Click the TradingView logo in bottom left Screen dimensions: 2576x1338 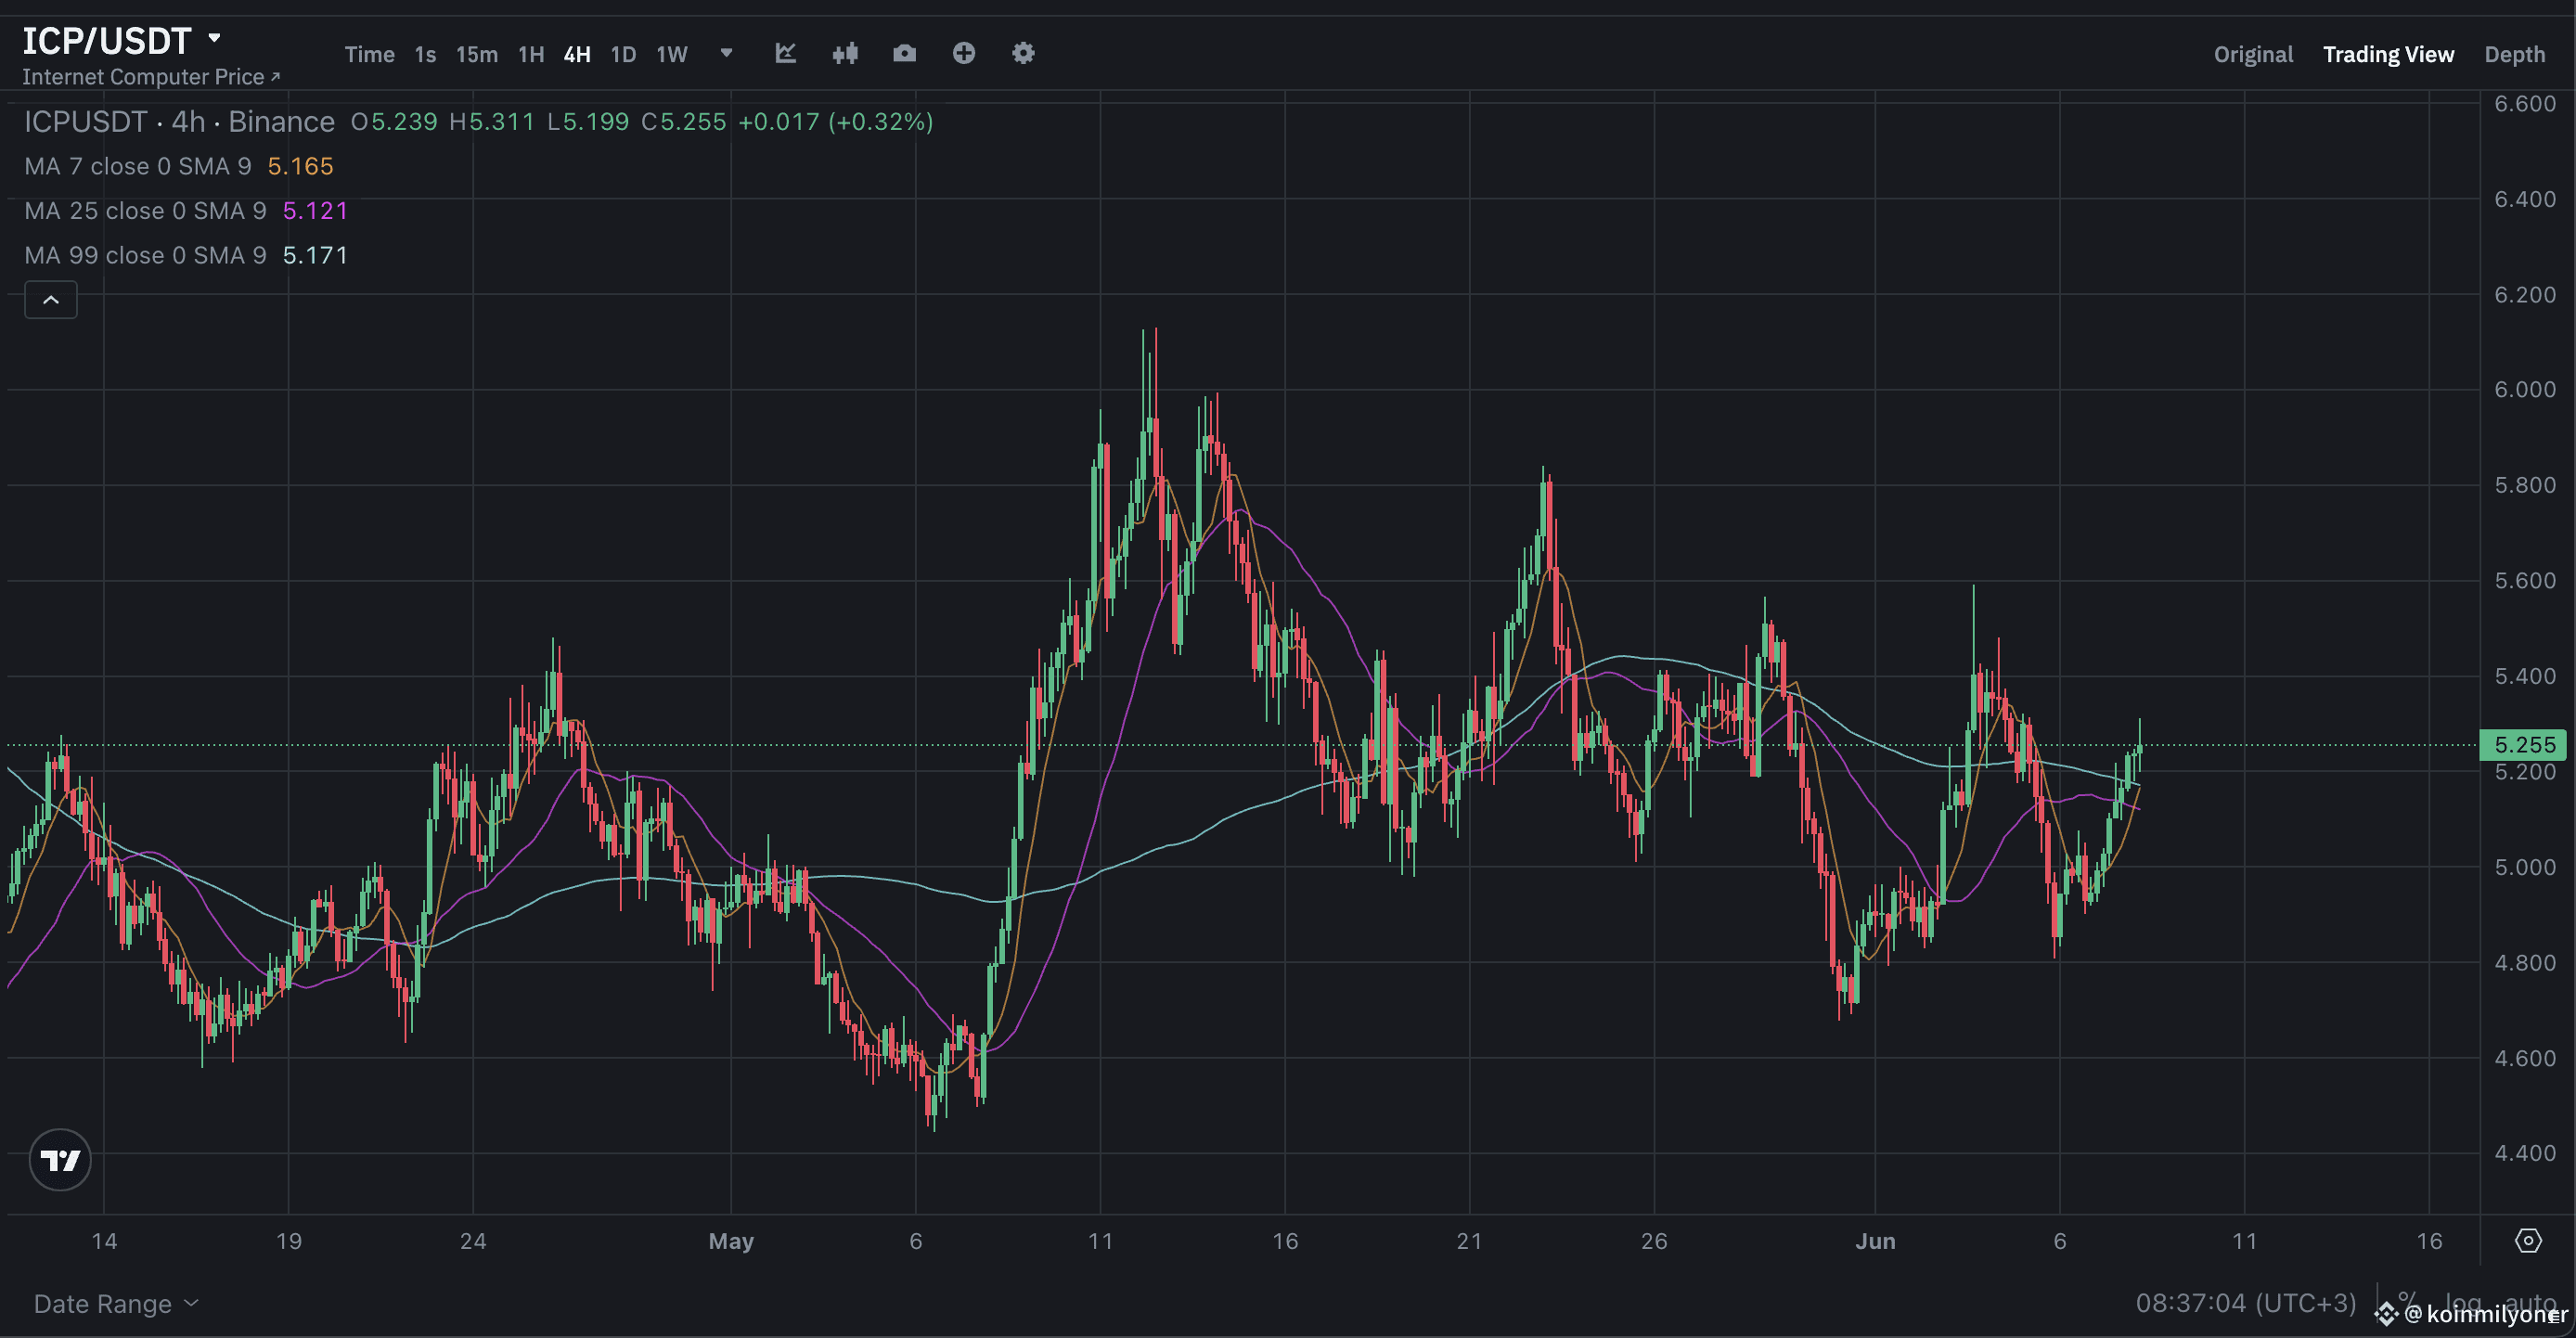coord(60,1160)
